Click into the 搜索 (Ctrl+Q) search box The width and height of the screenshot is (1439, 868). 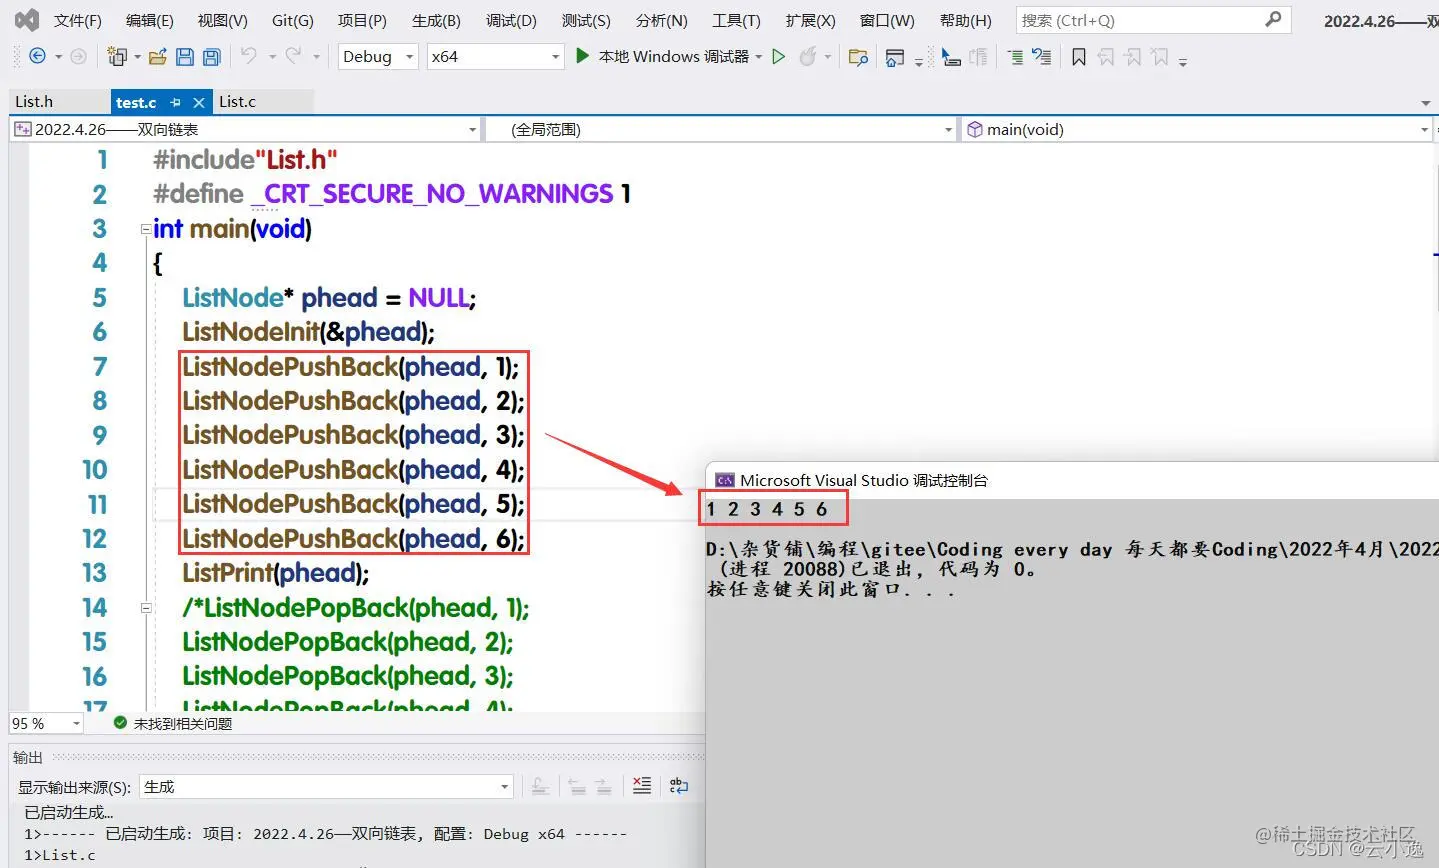coord(1153,20)
